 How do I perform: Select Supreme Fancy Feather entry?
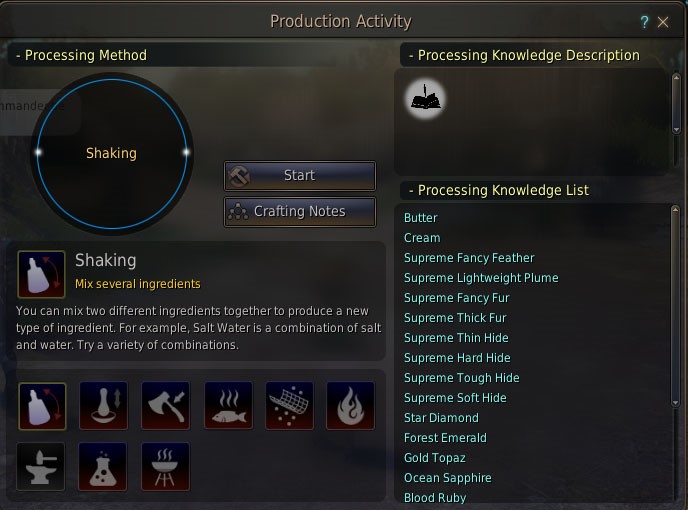(x=469, y=258)
